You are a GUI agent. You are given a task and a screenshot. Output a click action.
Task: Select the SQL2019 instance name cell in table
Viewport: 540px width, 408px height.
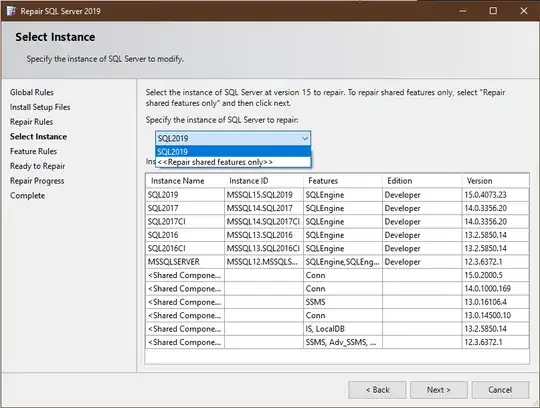[185, 195]
